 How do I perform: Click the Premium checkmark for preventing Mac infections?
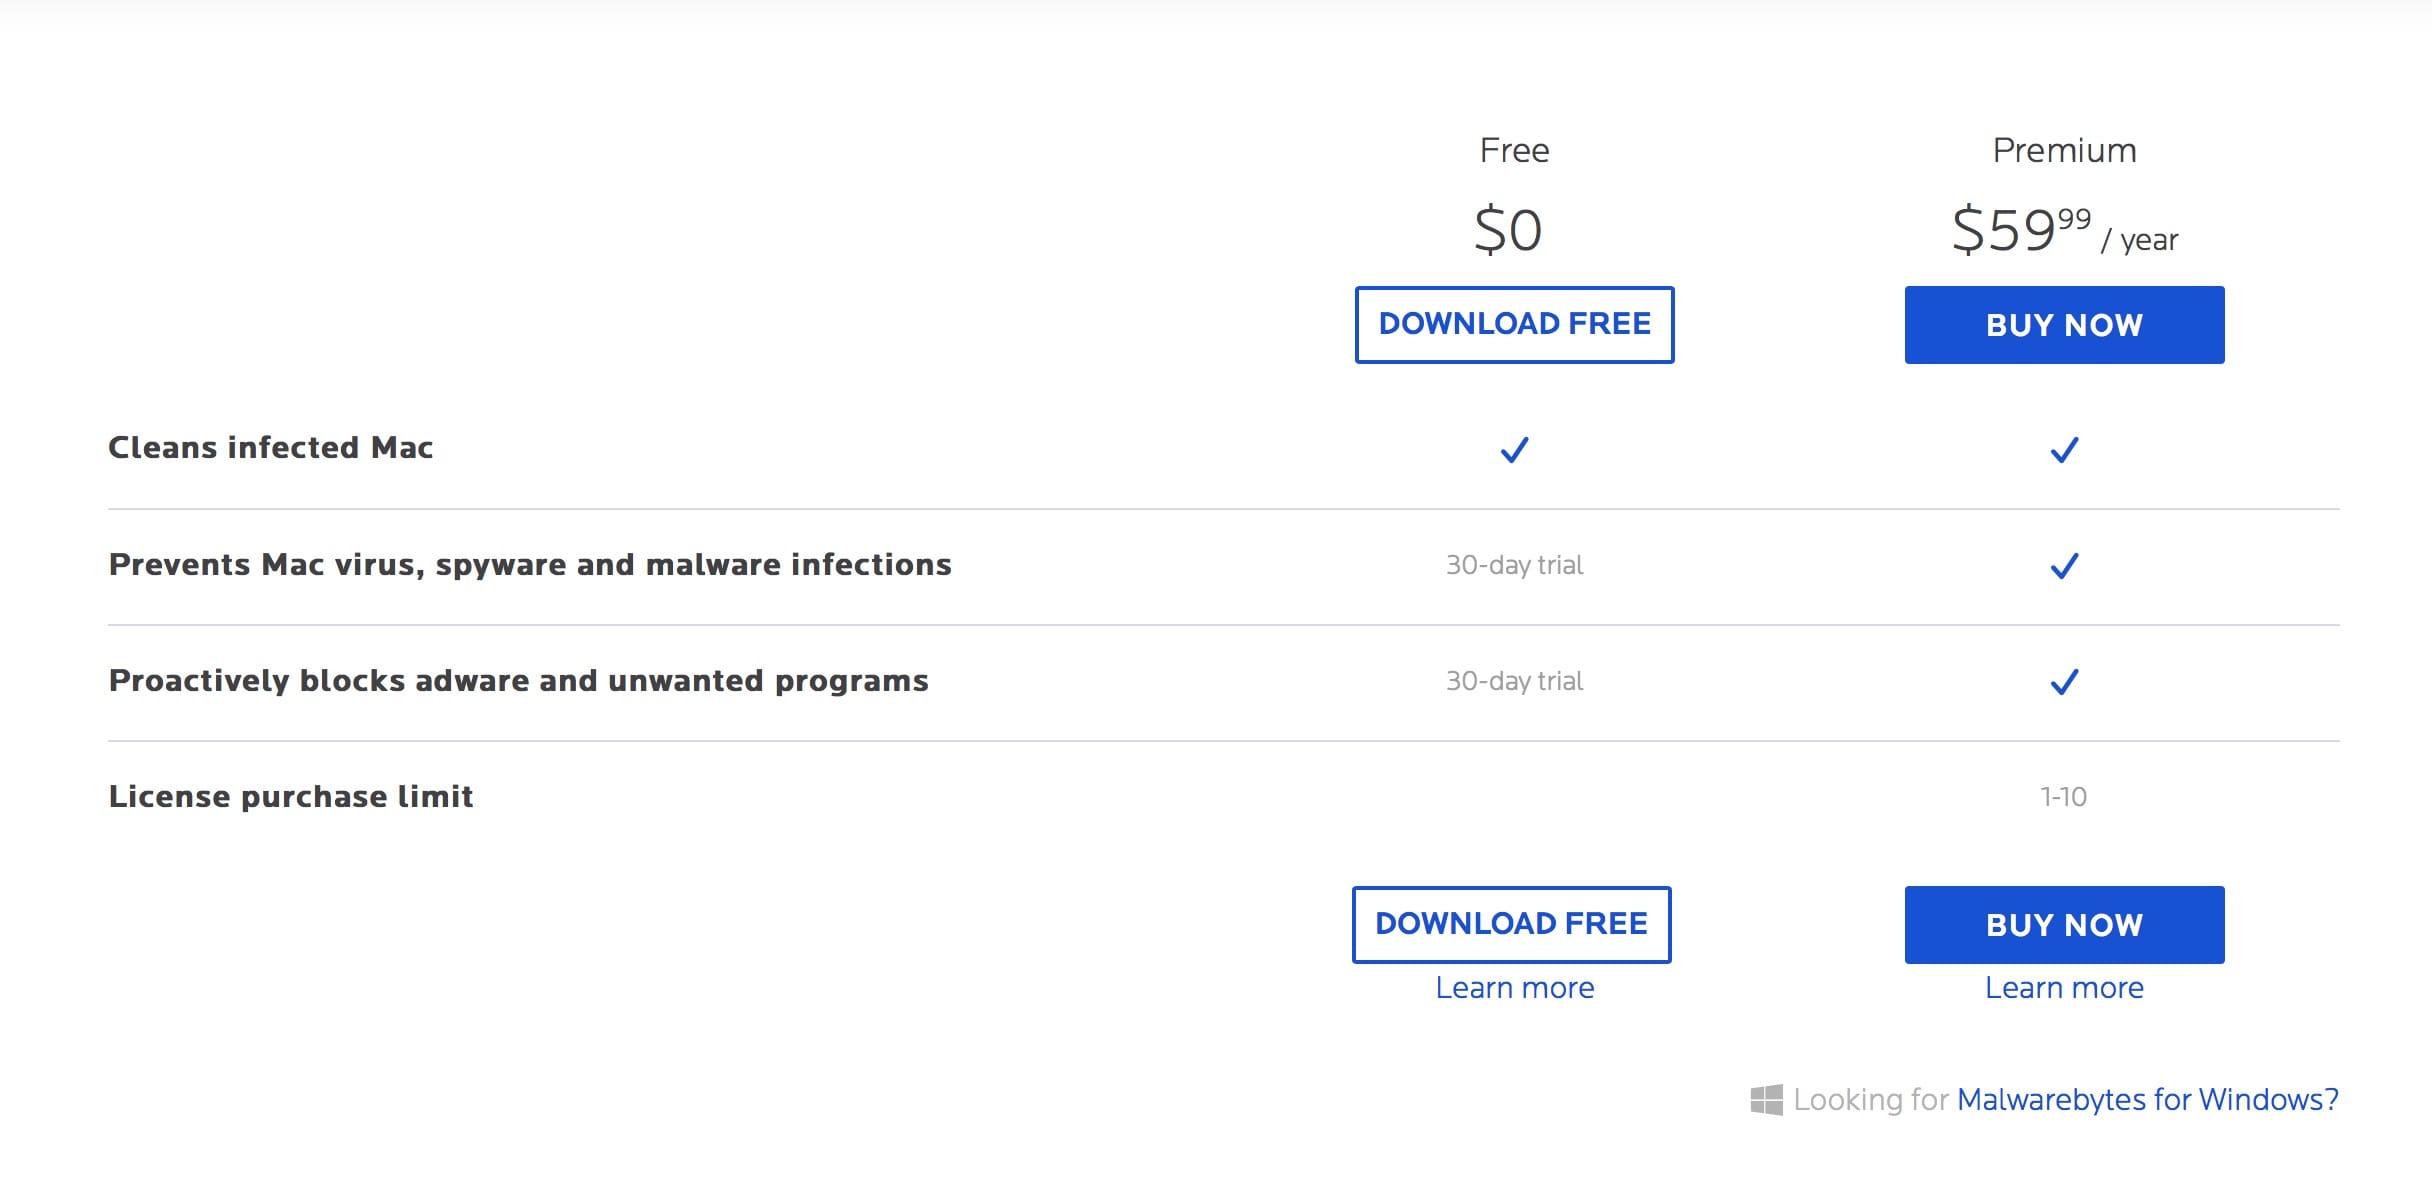(2064, 567)
